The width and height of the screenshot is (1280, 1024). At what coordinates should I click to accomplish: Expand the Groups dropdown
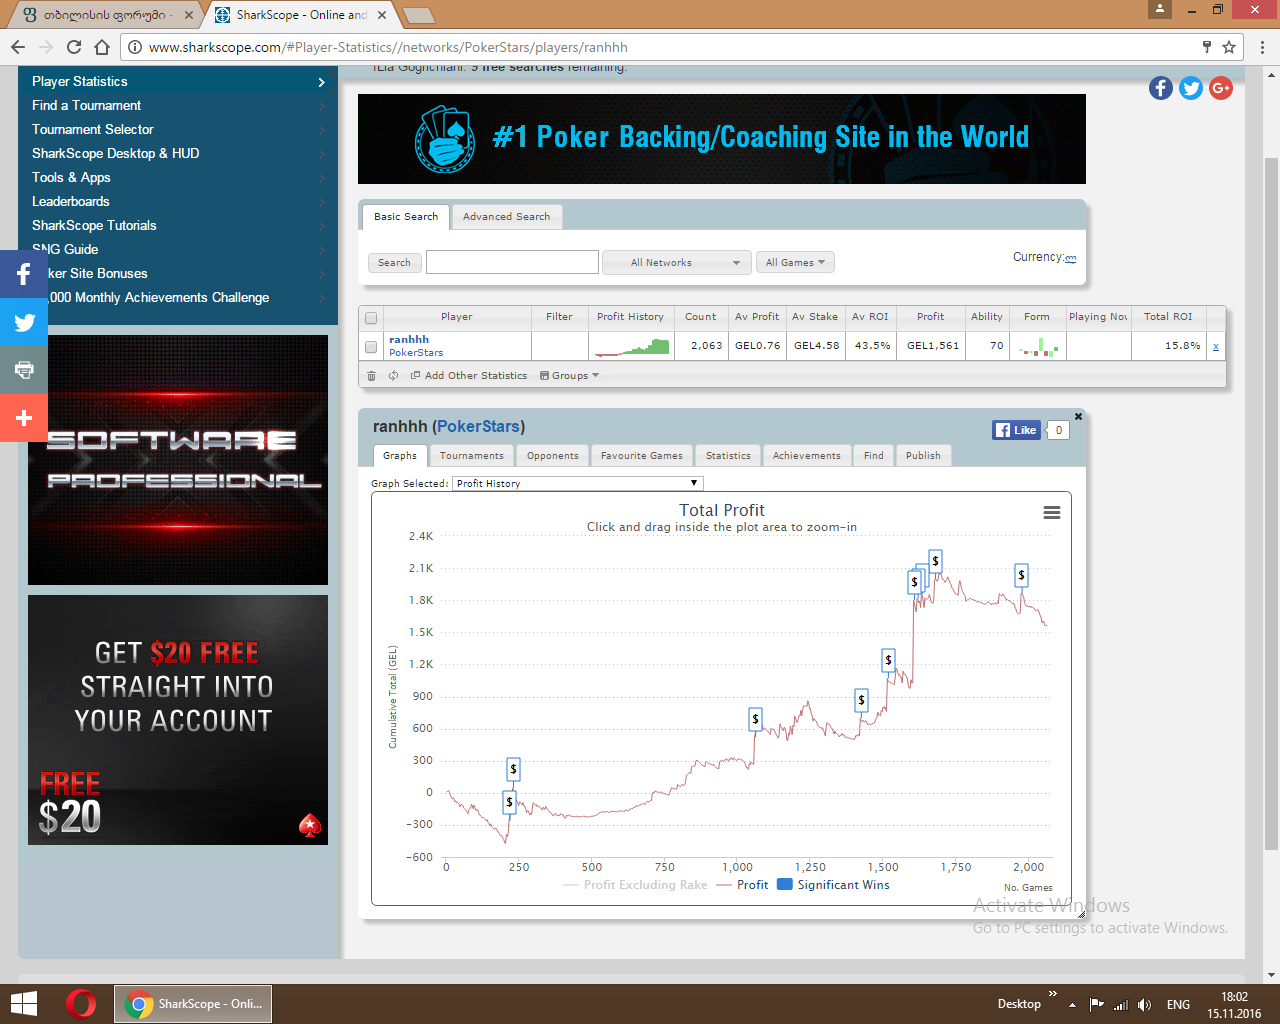coord(569,376)
